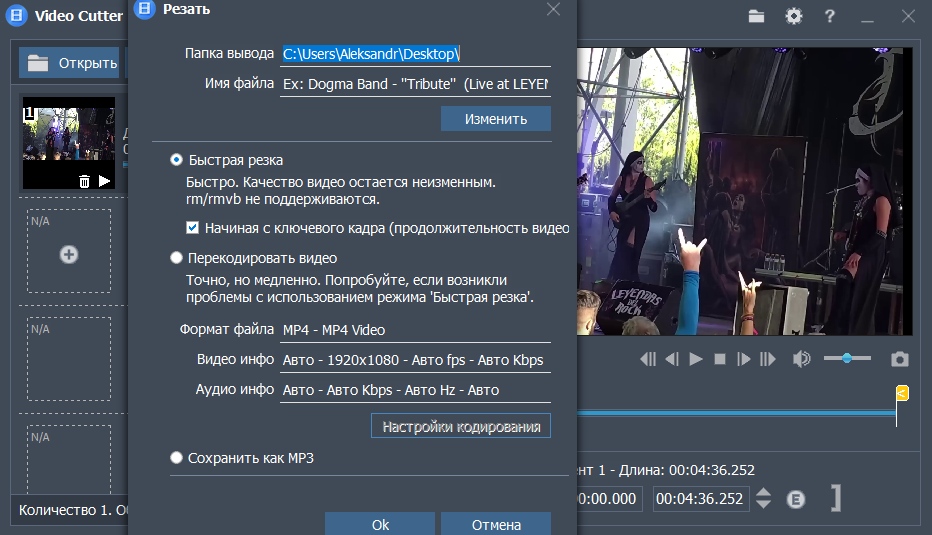
Task: Select the 'Быстрая резка' radio option
Action: [x=177, y=160]
